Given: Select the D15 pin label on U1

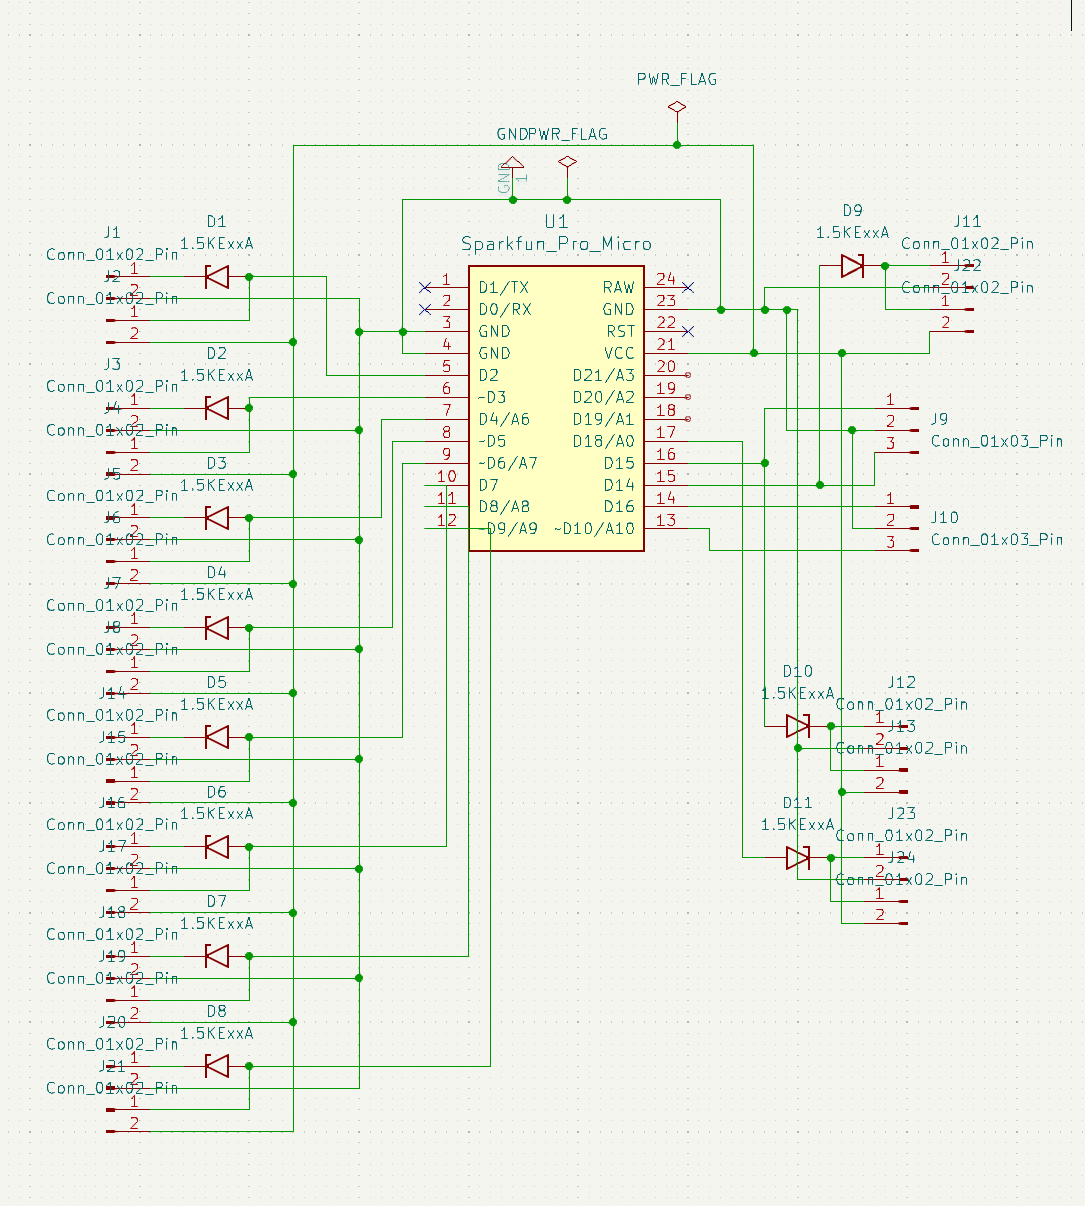Looking at the screenshot, I should [619, 463].
